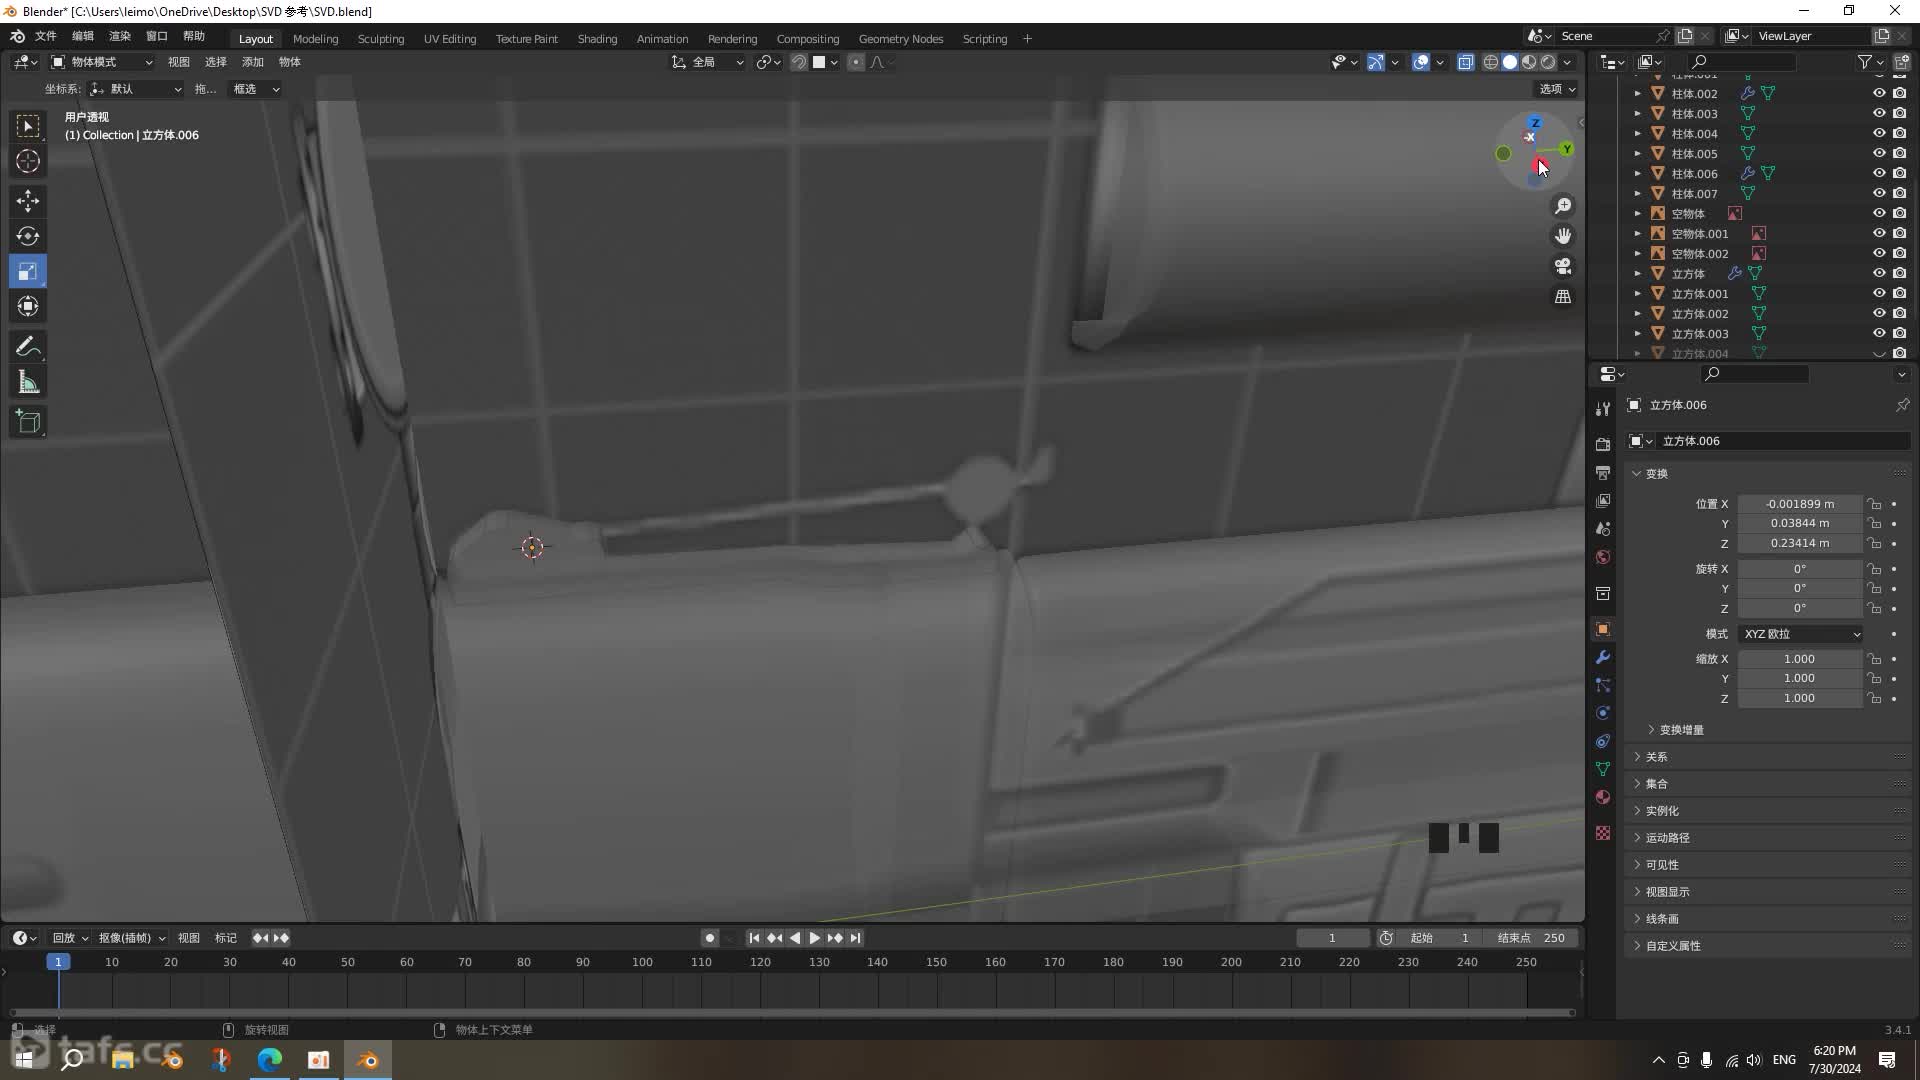
Task: Toggle visibility of 空物体.001
Action: (x=1879, y=233)
